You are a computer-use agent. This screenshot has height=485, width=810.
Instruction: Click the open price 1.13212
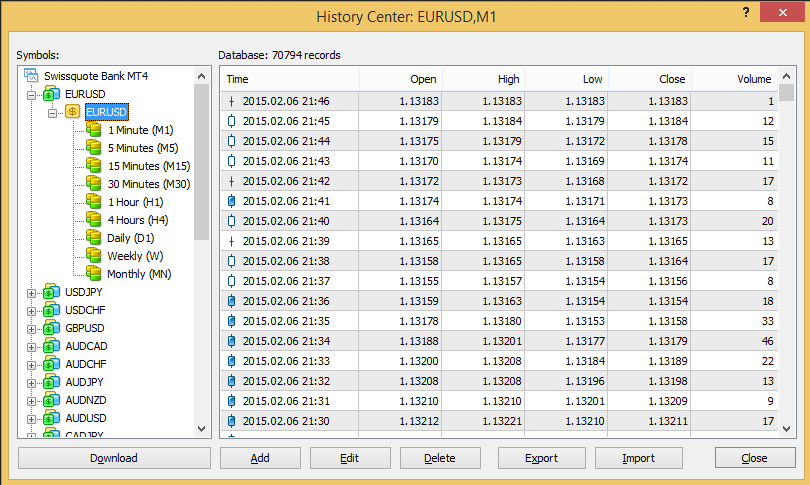point(419,421)
